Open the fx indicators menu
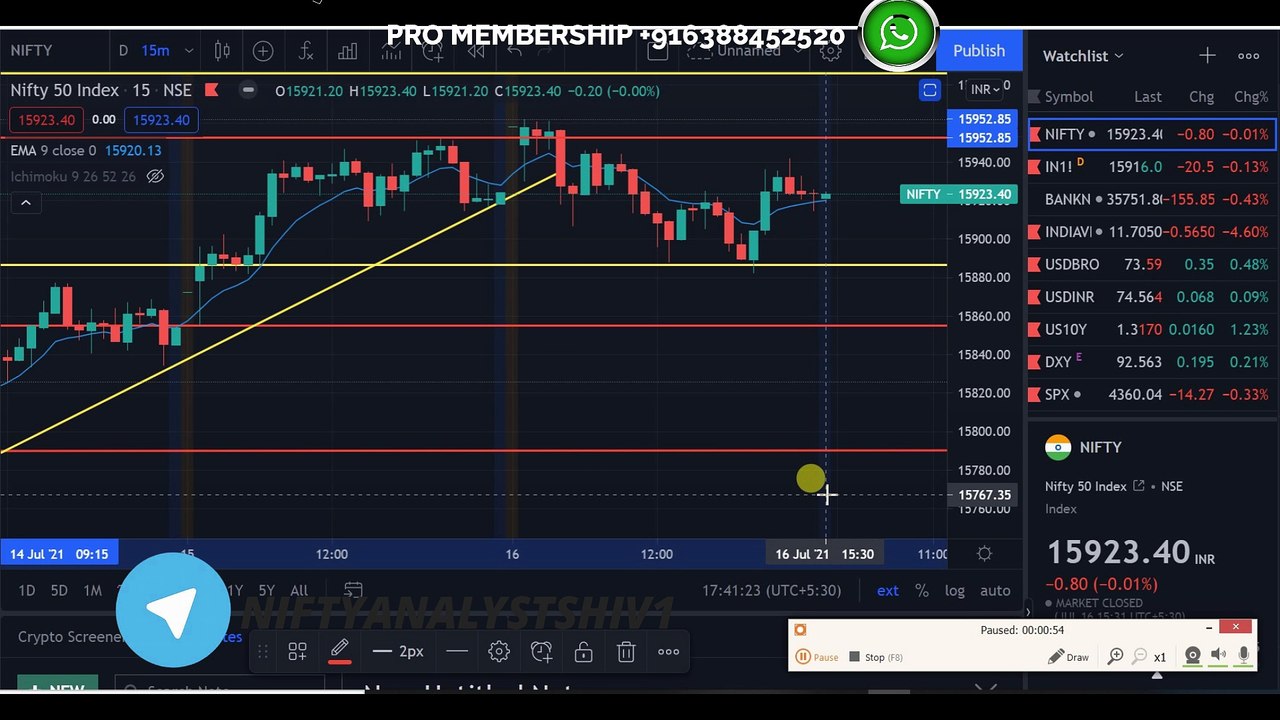Screen dimensions: 1280x720 [x=306, y=51]
